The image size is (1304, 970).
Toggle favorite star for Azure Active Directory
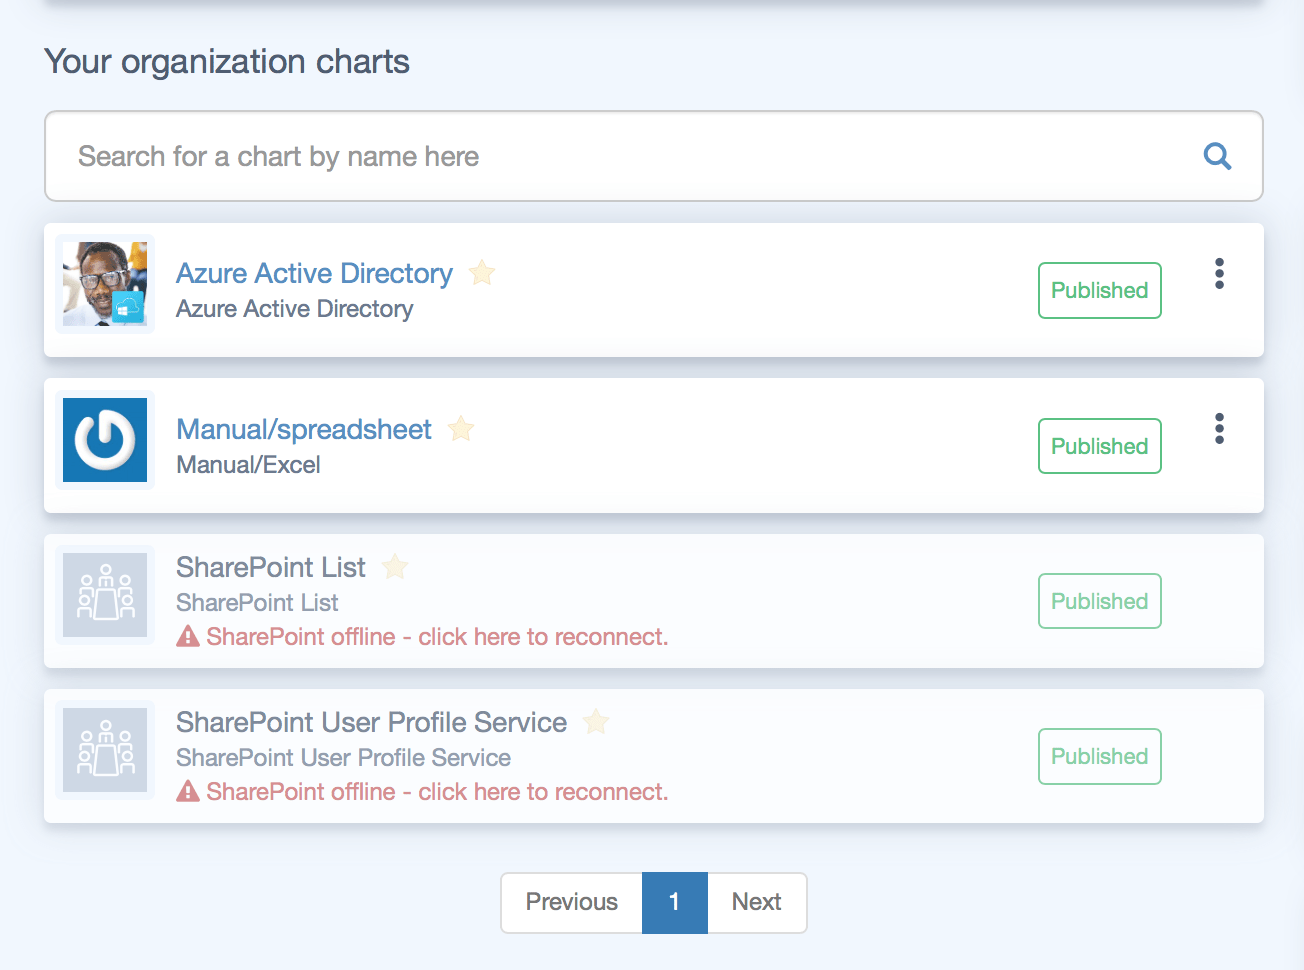click(482, 272)
